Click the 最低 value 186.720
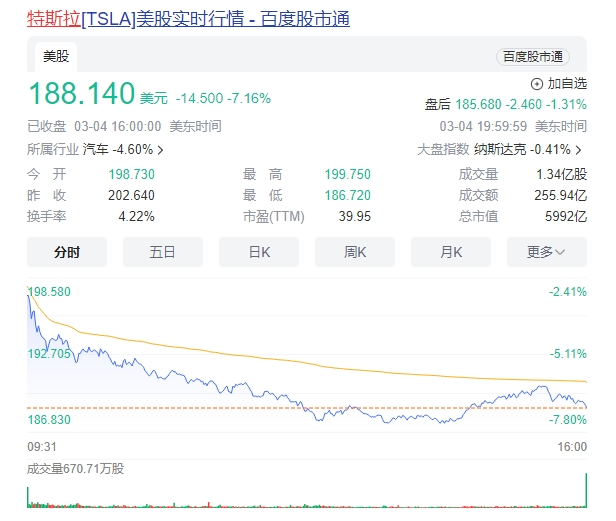 [x=348, y=195]
